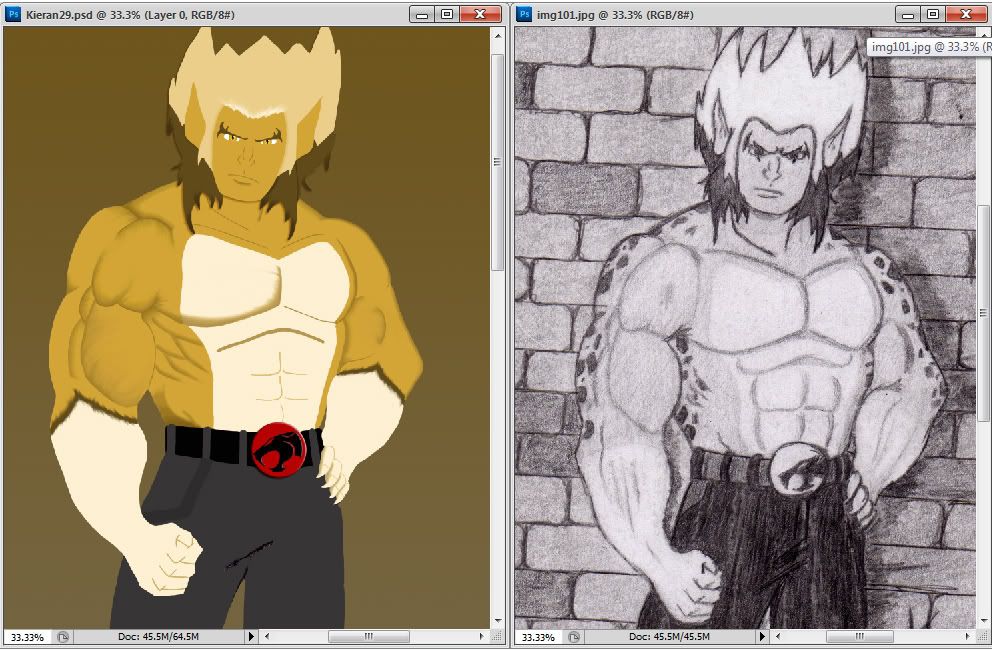Close the img101.jpg document window
The width and height of the screenshot is (992, 651).
[966, 14]
